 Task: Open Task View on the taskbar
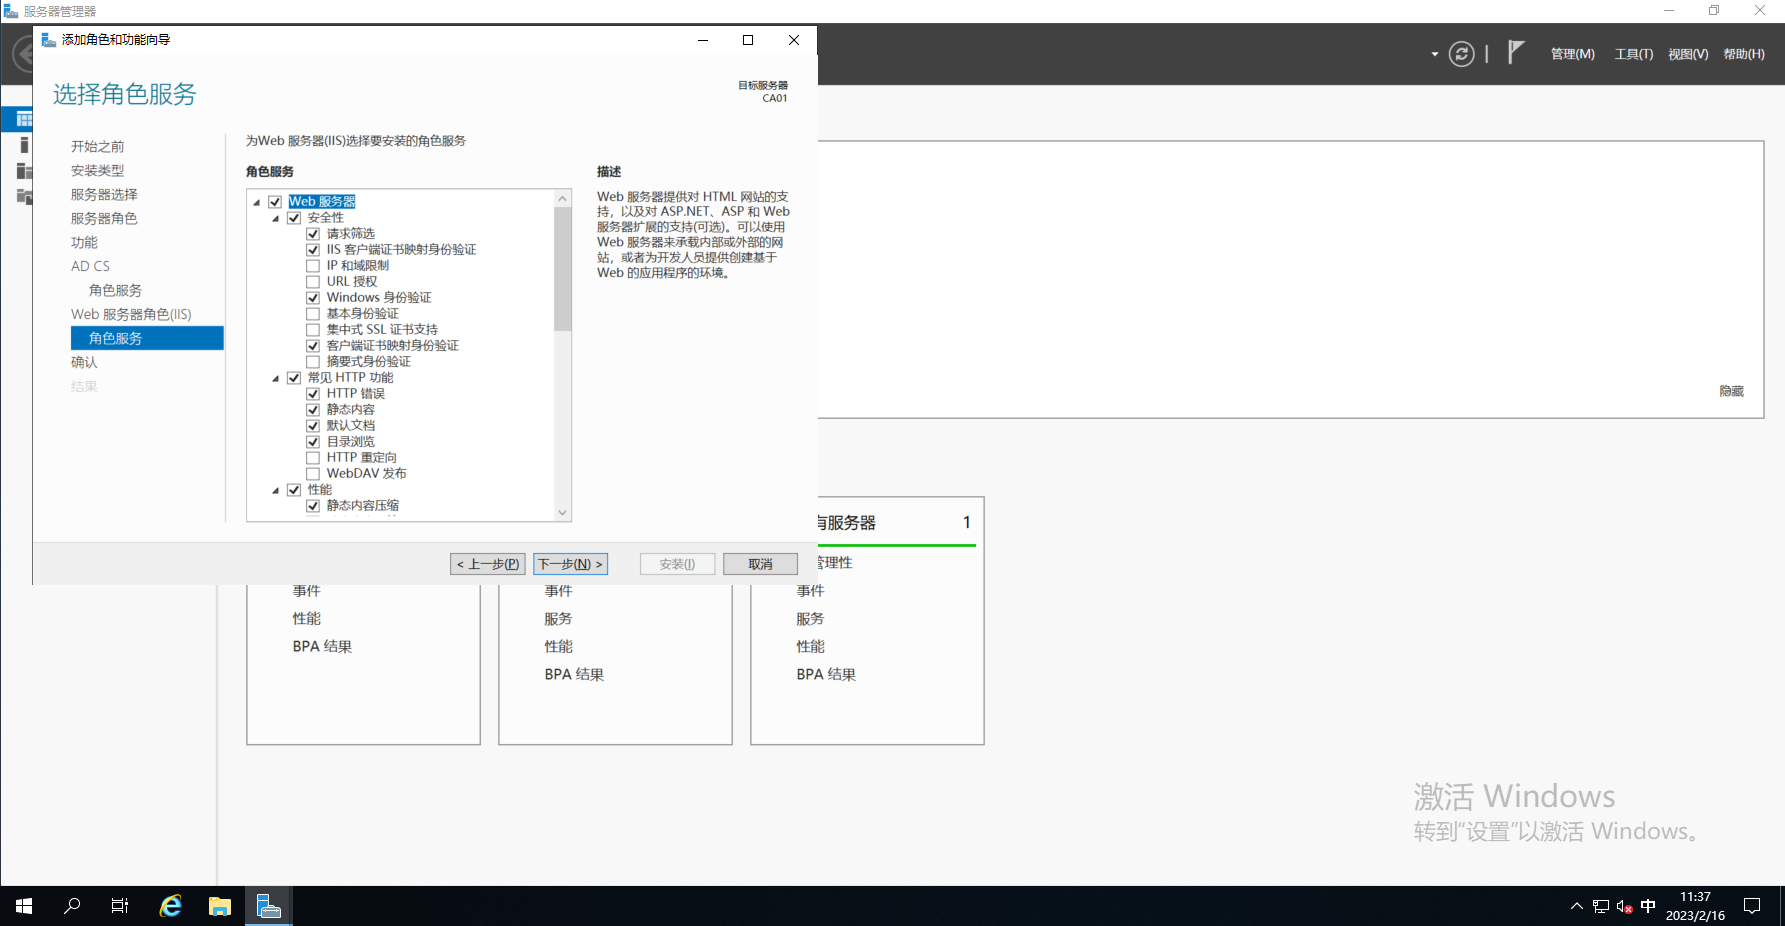coord(120,906)
